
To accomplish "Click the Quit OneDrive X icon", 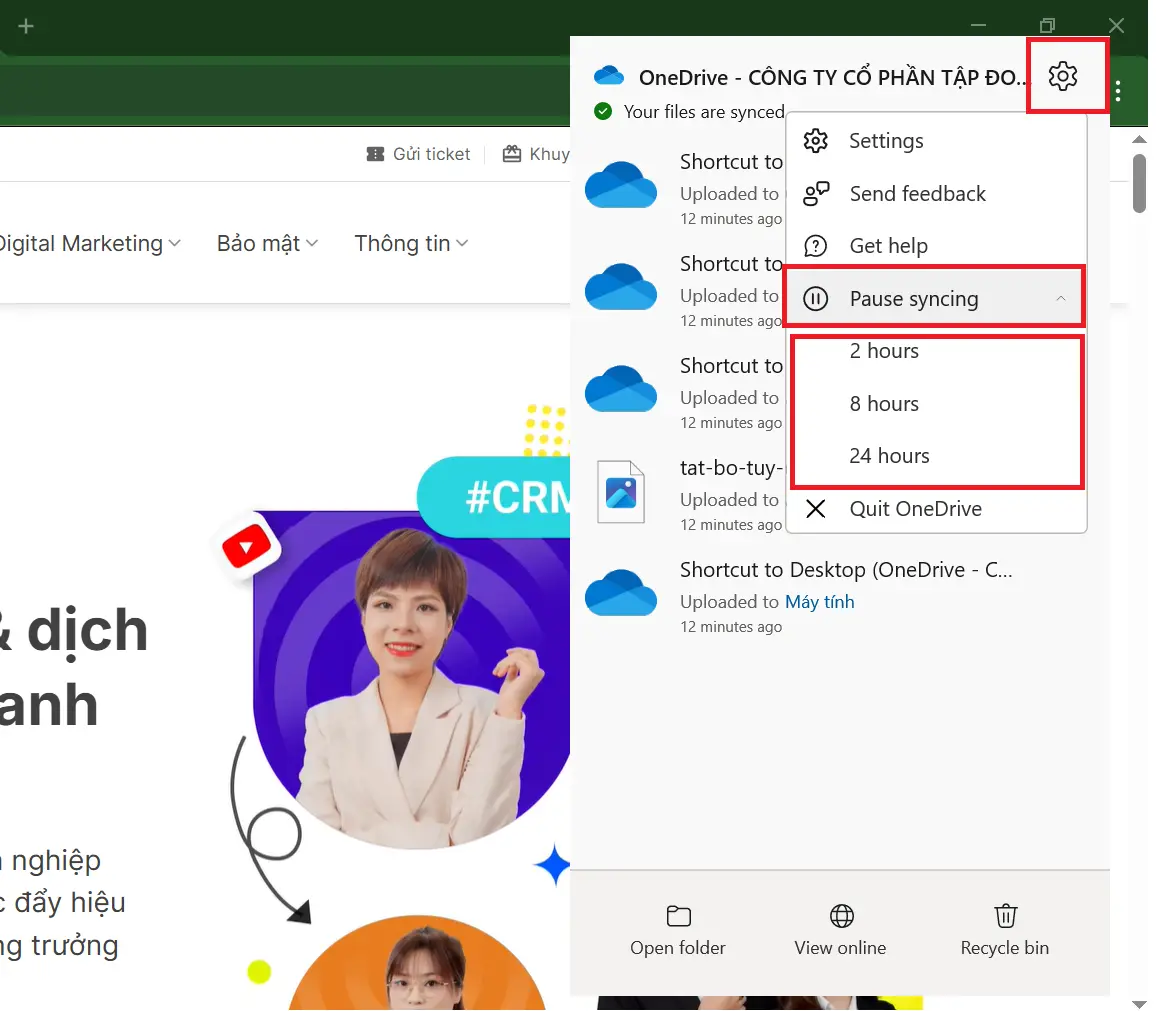I will [816, 509].
